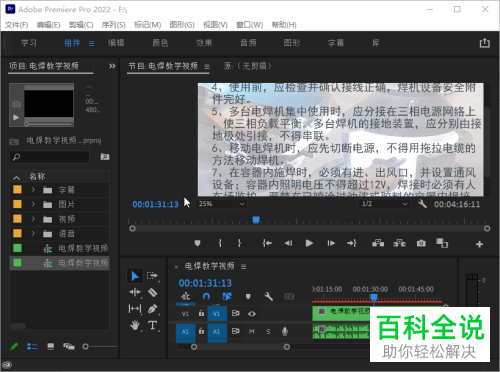
Task: Show hidden panels double chevron
Action: (x=112, y=66)
